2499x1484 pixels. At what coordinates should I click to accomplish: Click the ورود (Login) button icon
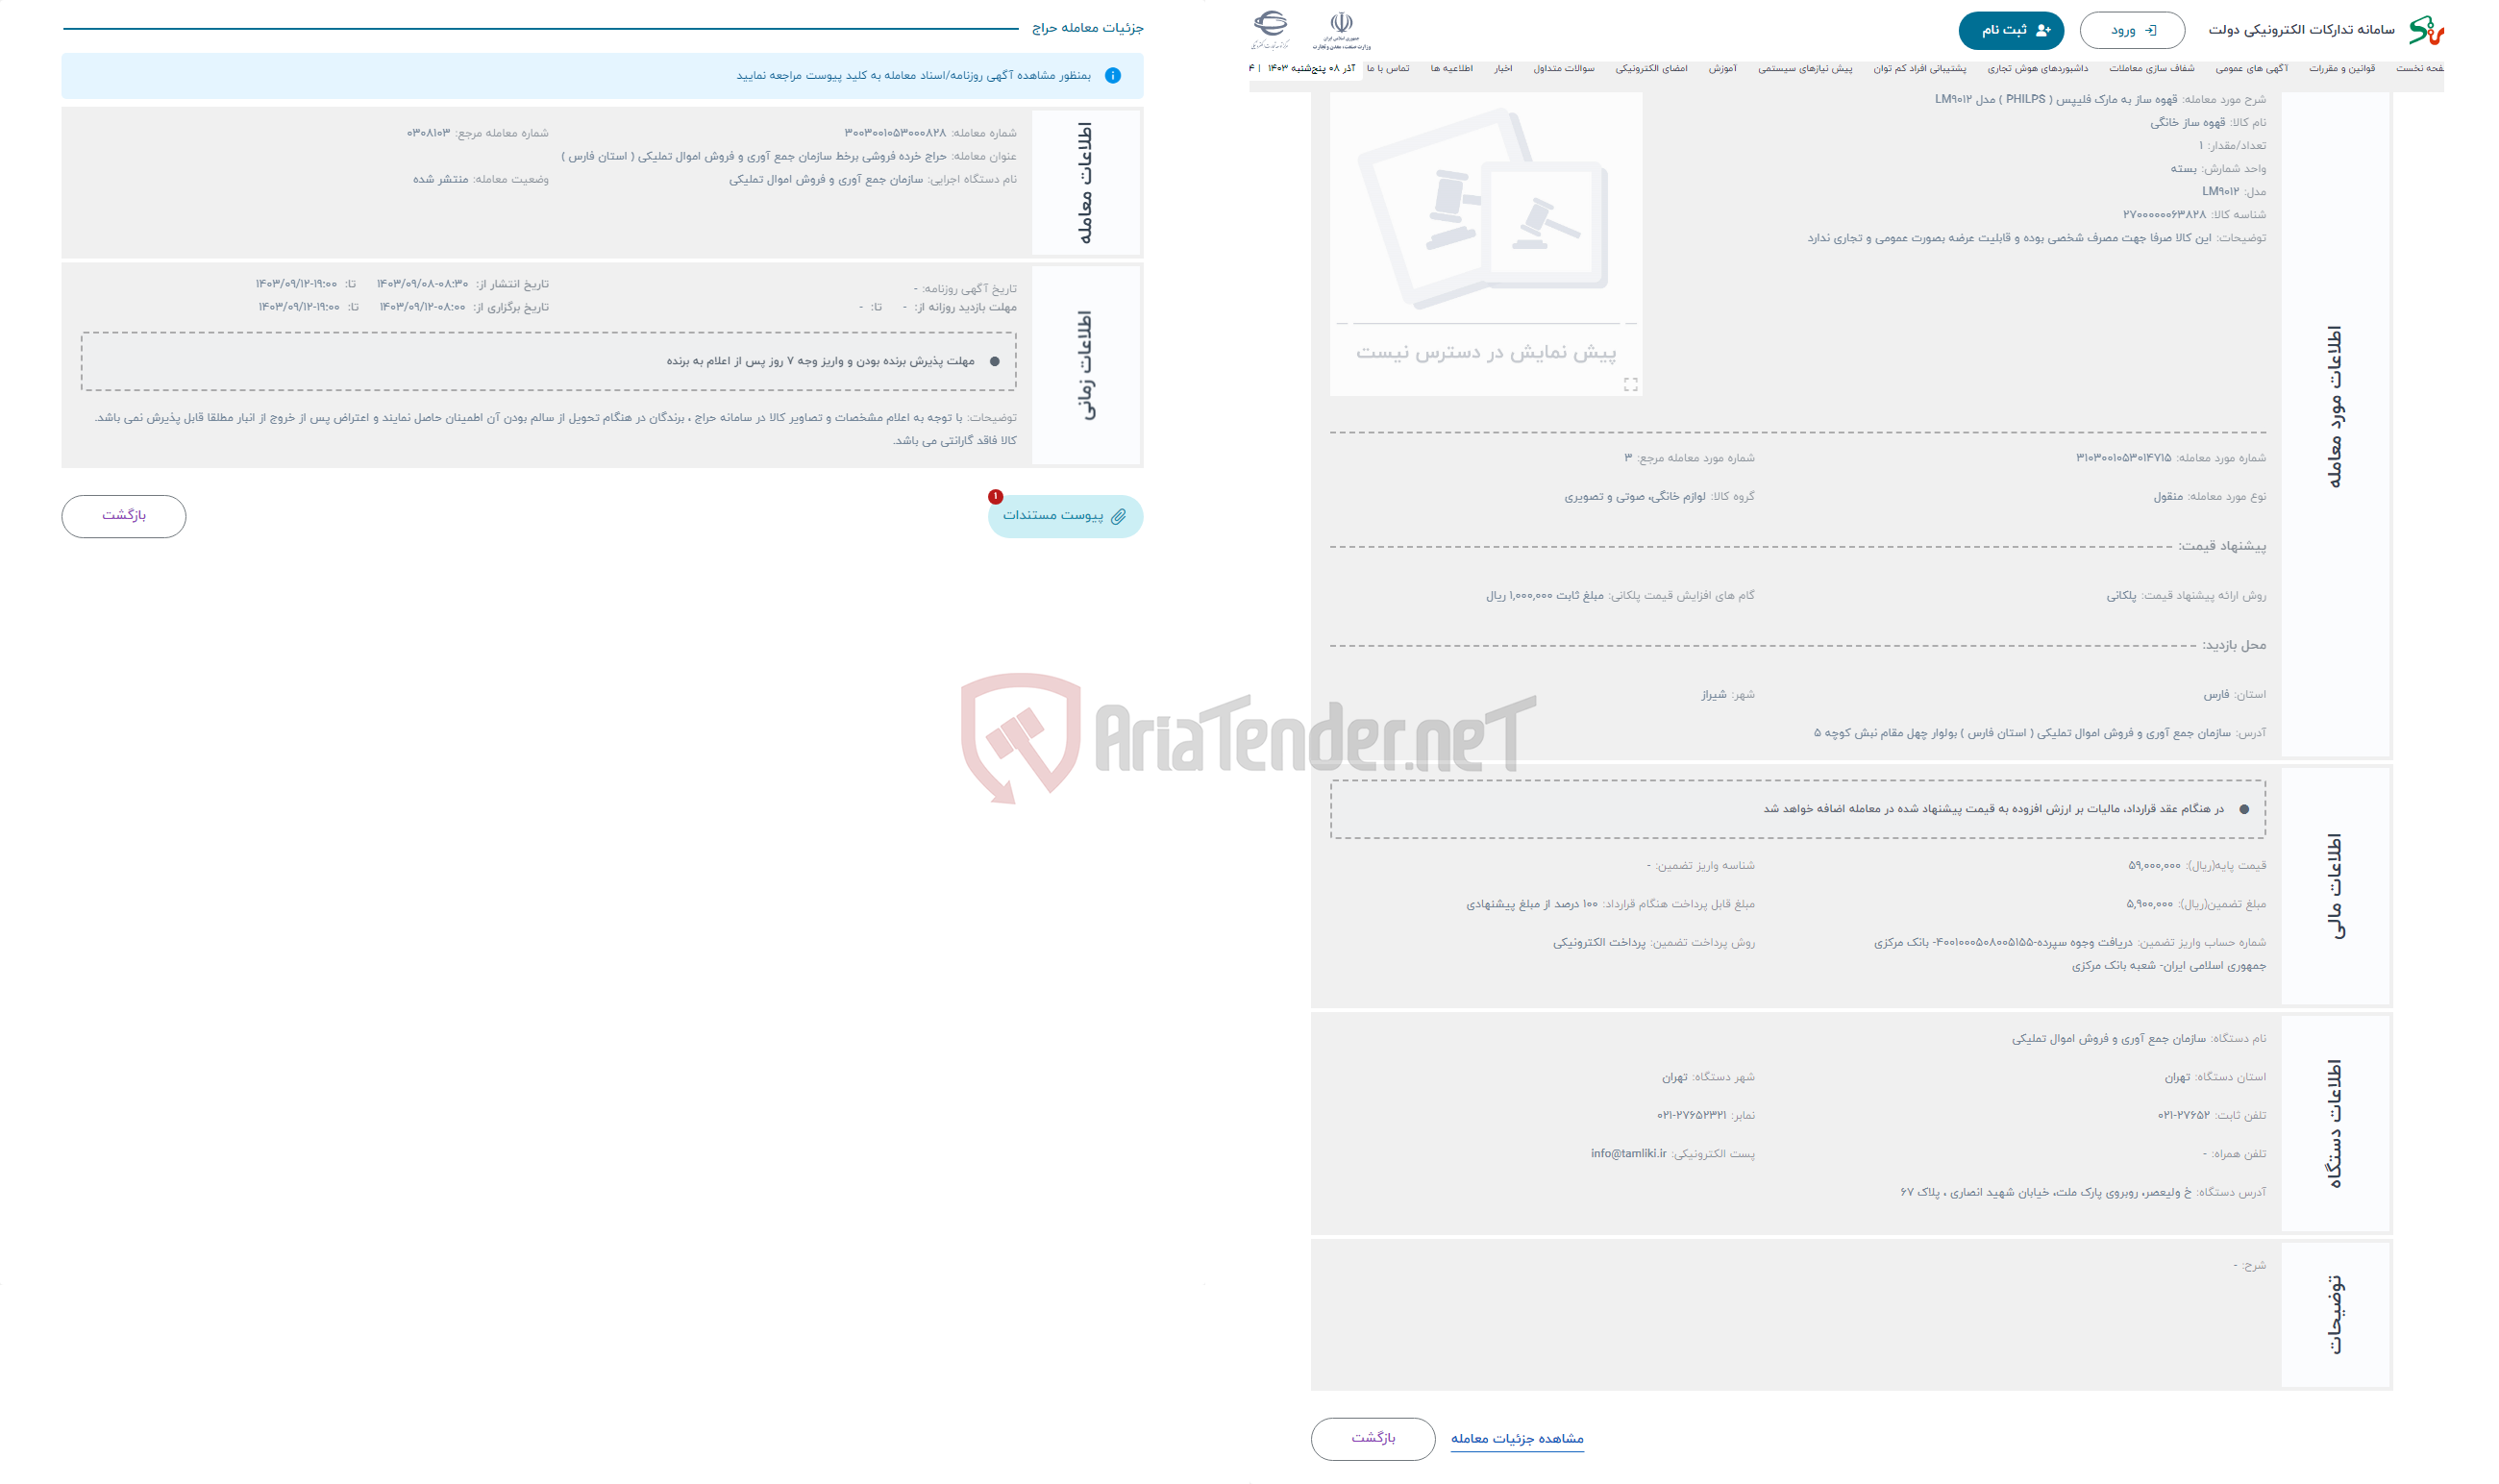click(x=2137, y=27)
